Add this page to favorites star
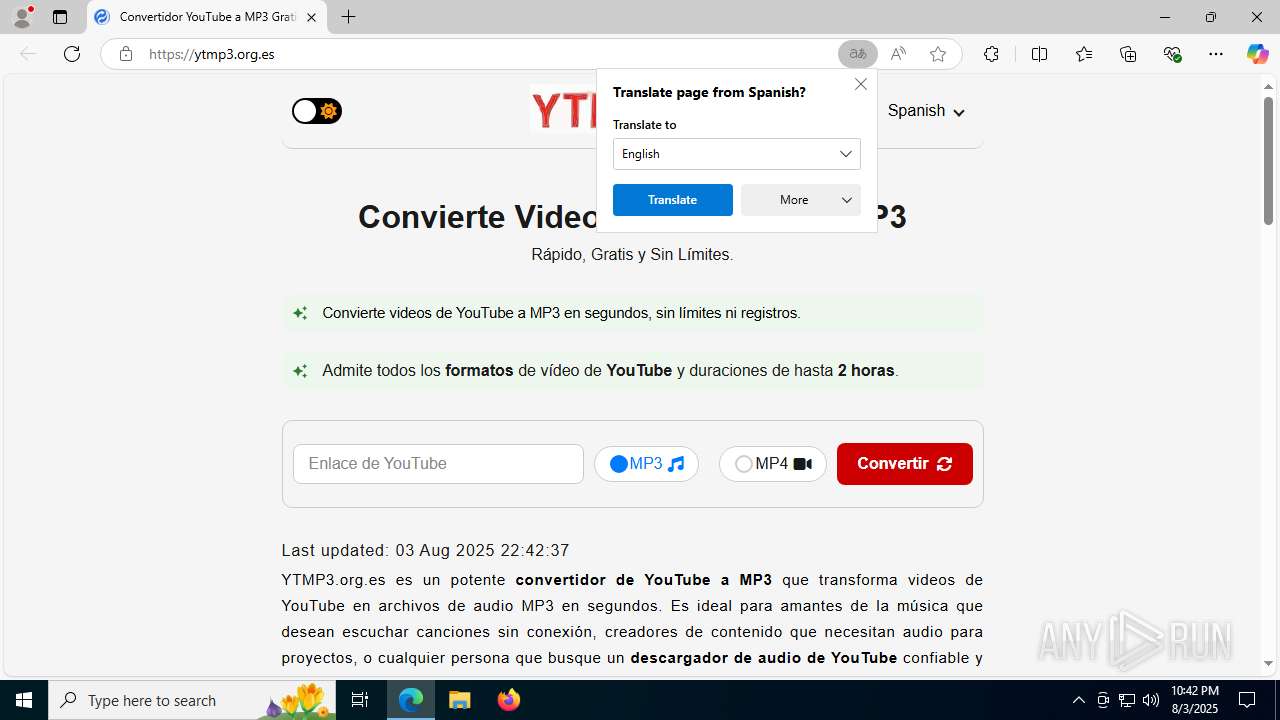Viewport: 1280px width, 720px height. click(938, 54)
